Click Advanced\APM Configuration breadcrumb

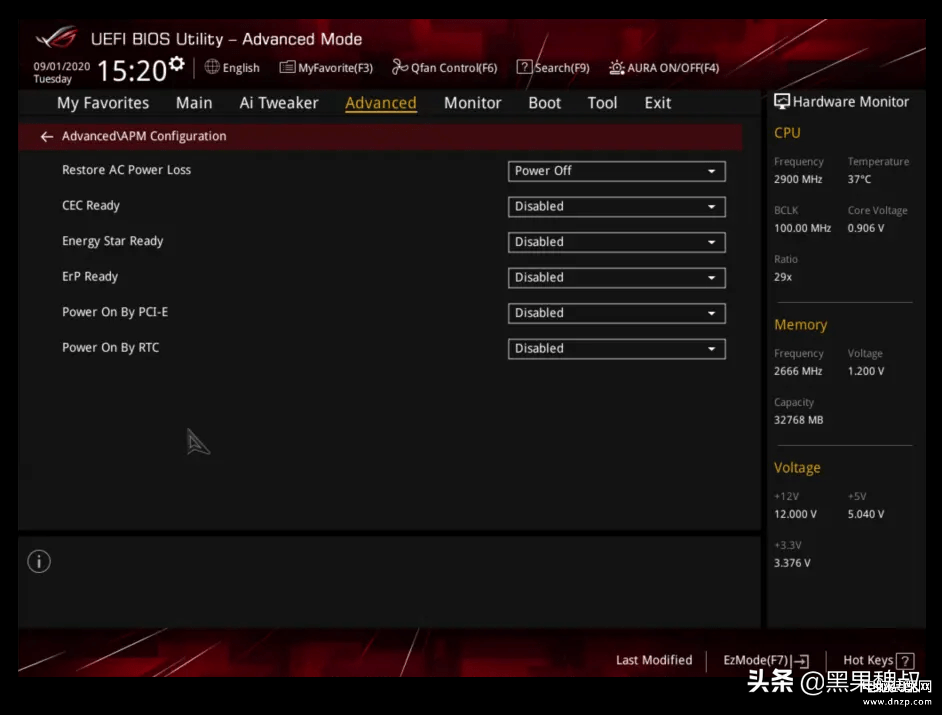click(x=144, y=136)
